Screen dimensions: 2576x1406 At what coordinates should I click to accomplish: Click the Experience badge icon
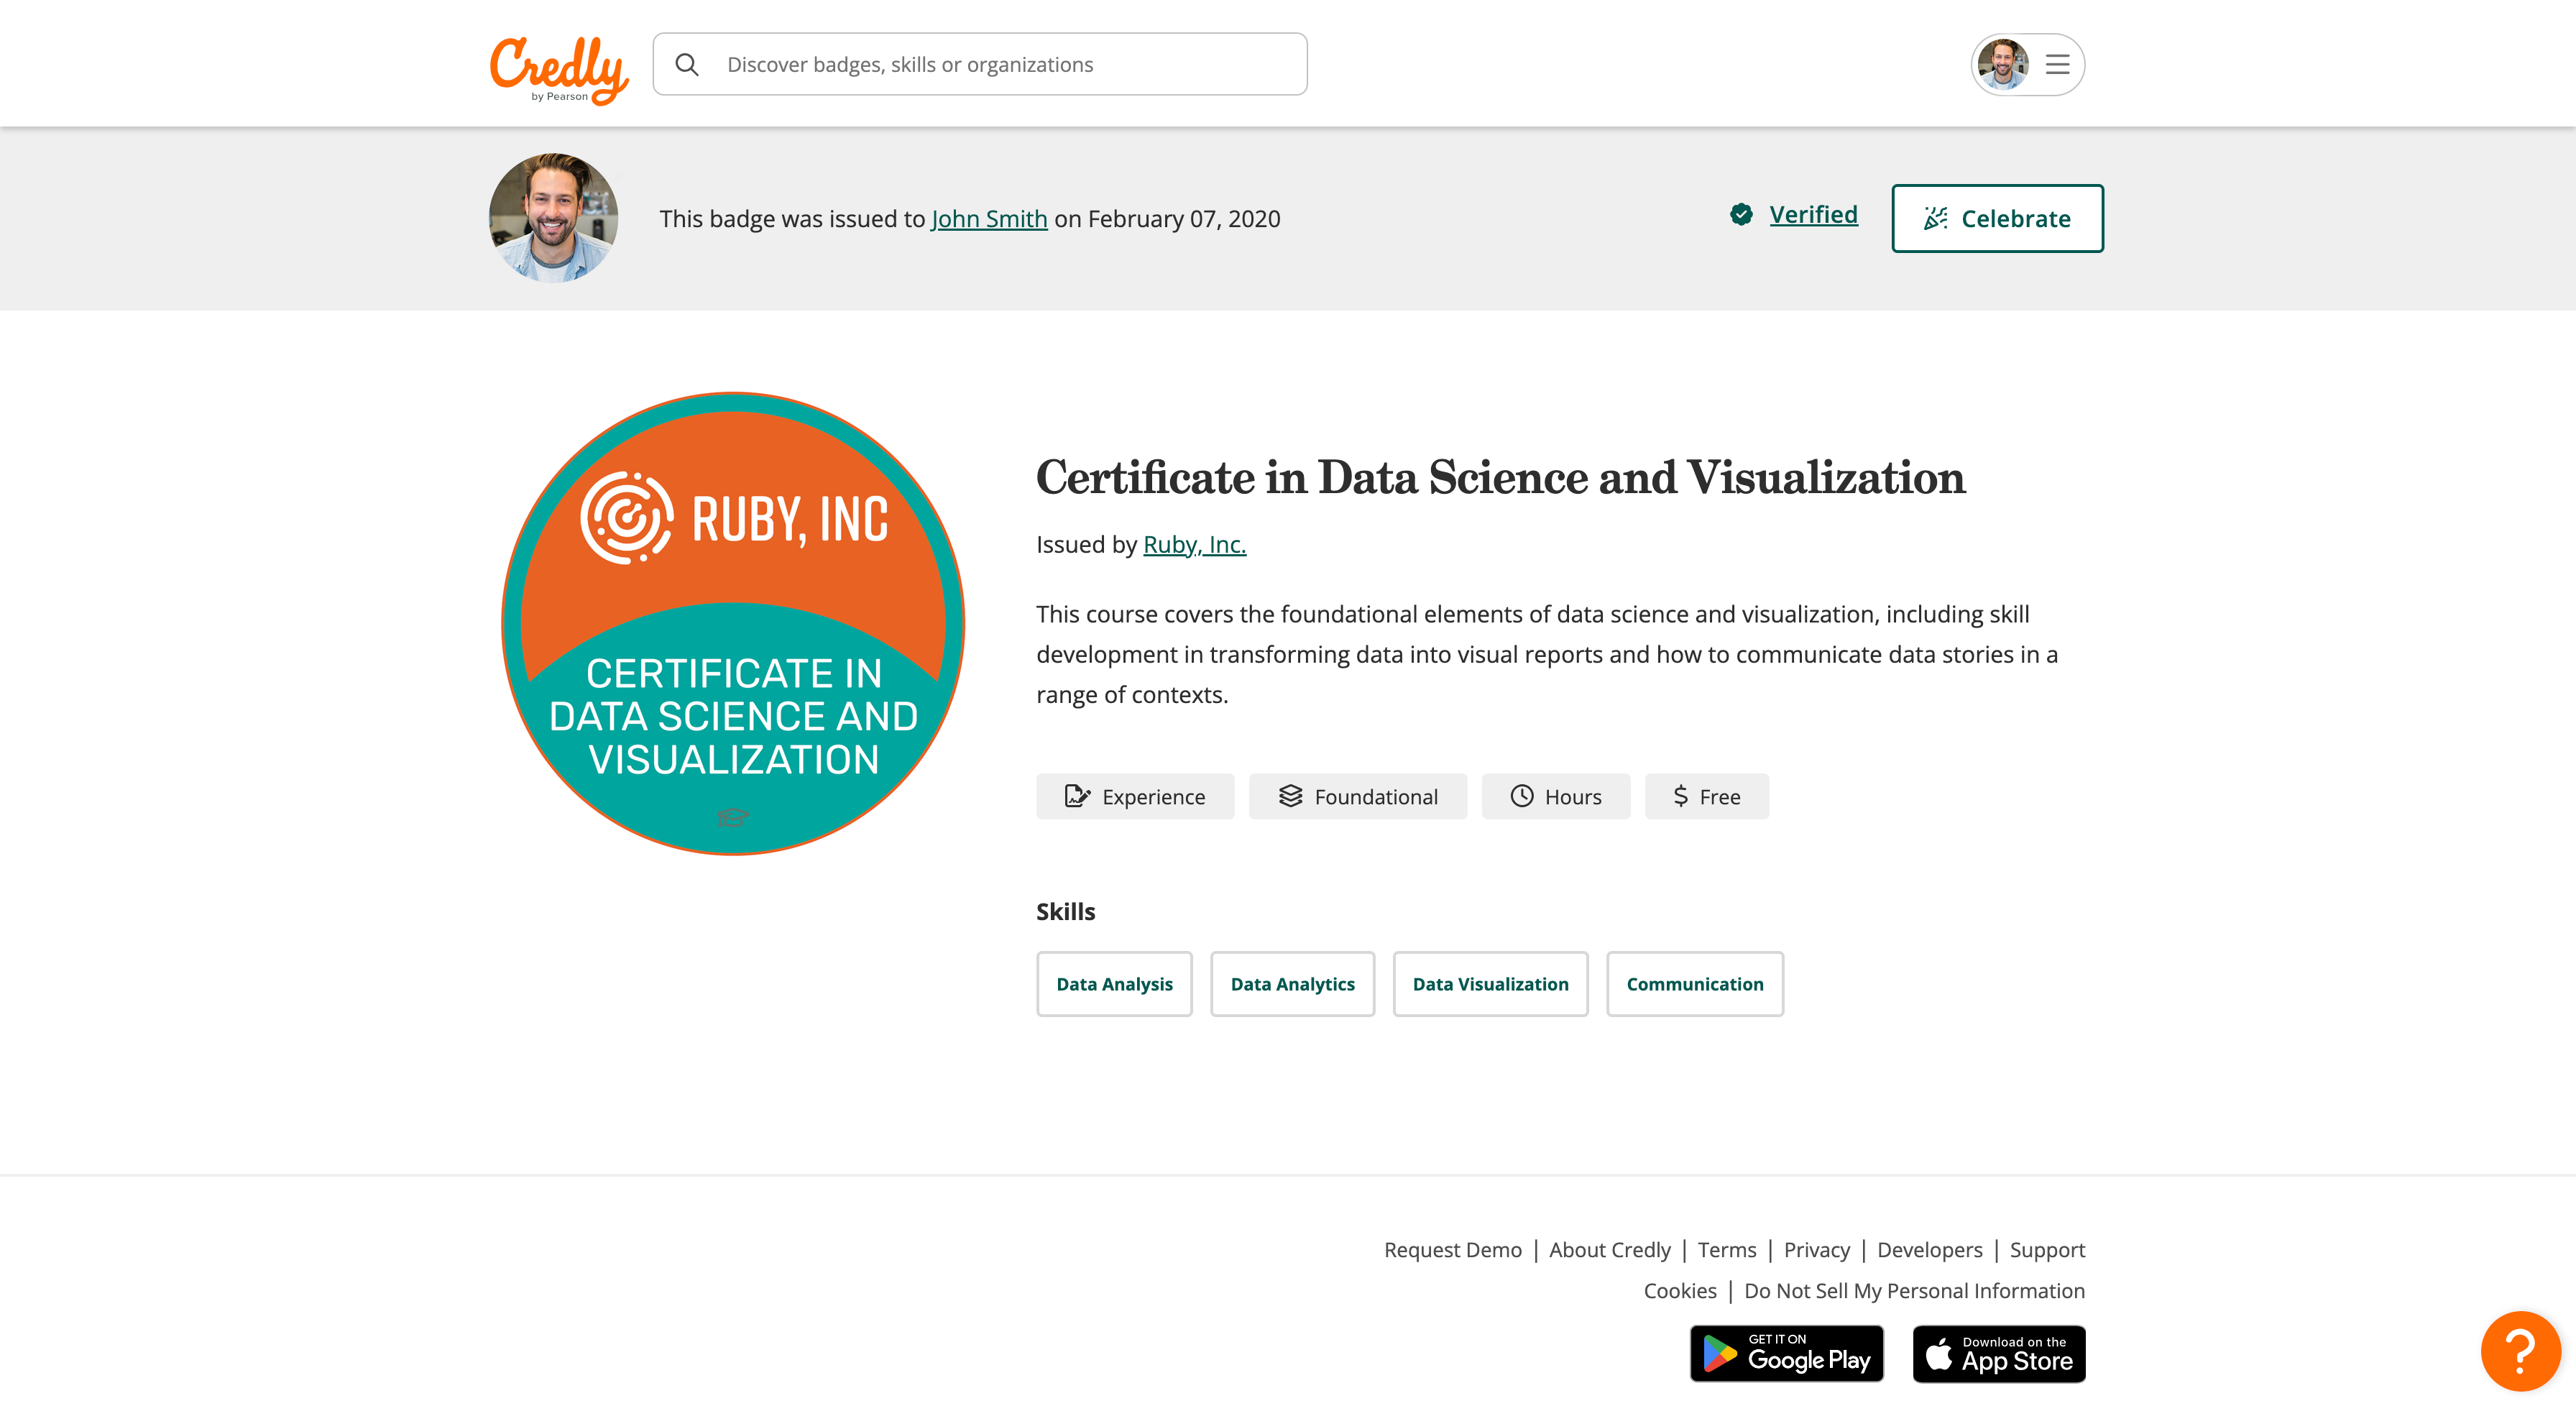[1075, 795]
